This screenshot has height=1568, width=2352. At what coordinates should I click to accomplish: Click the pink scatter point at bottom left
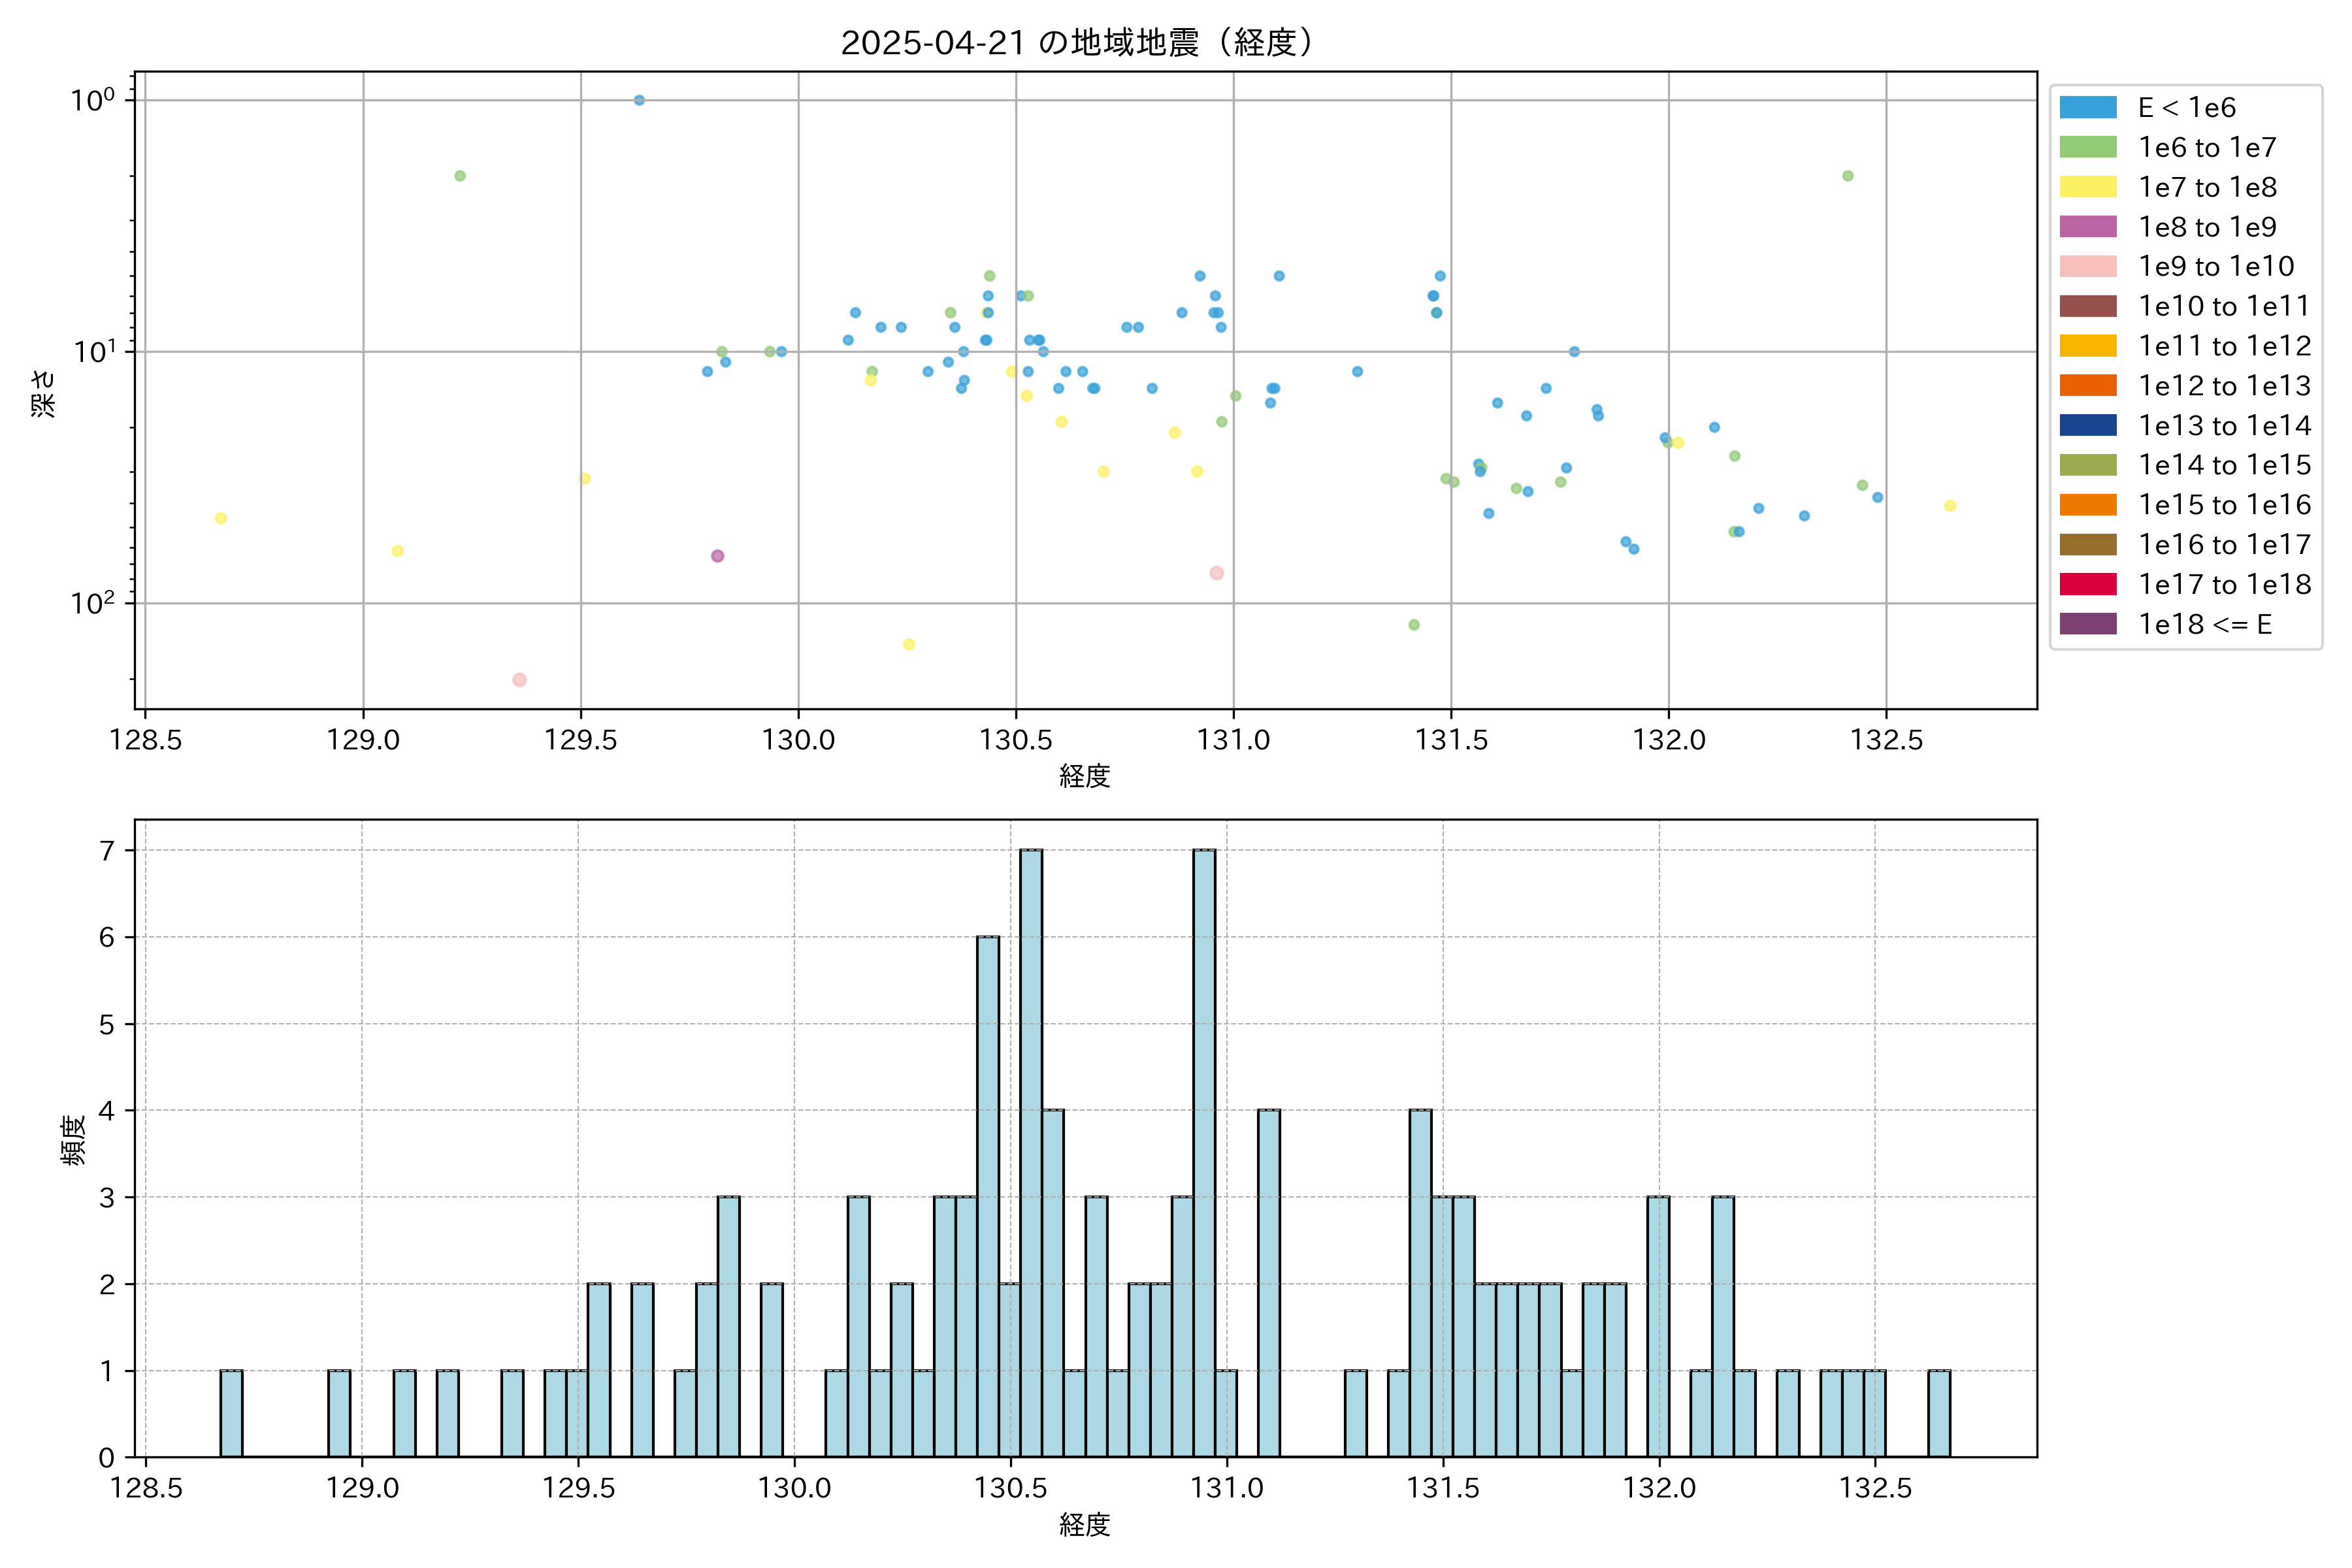pyautogui.click(x=519, y=680)
